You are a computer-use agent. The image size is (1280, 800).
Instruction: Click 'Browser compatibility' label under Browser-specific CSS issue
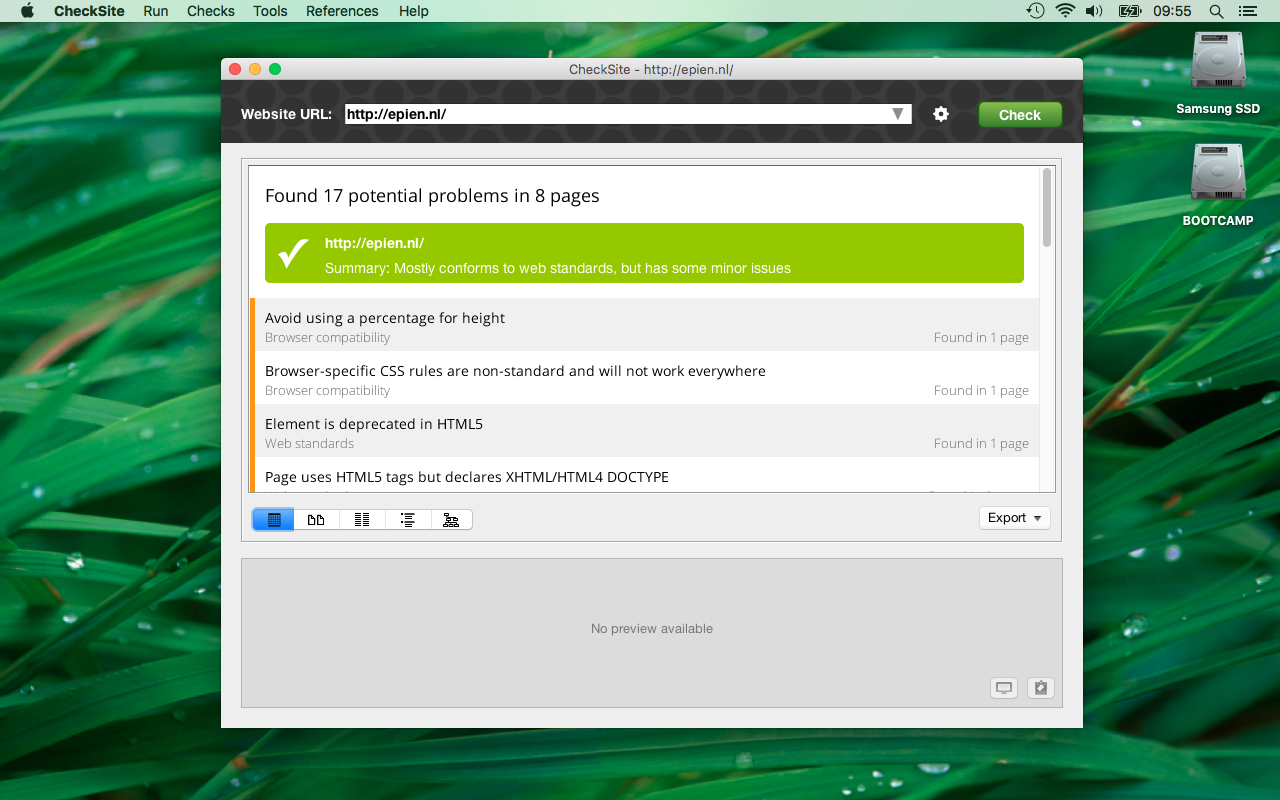(327, 391)
